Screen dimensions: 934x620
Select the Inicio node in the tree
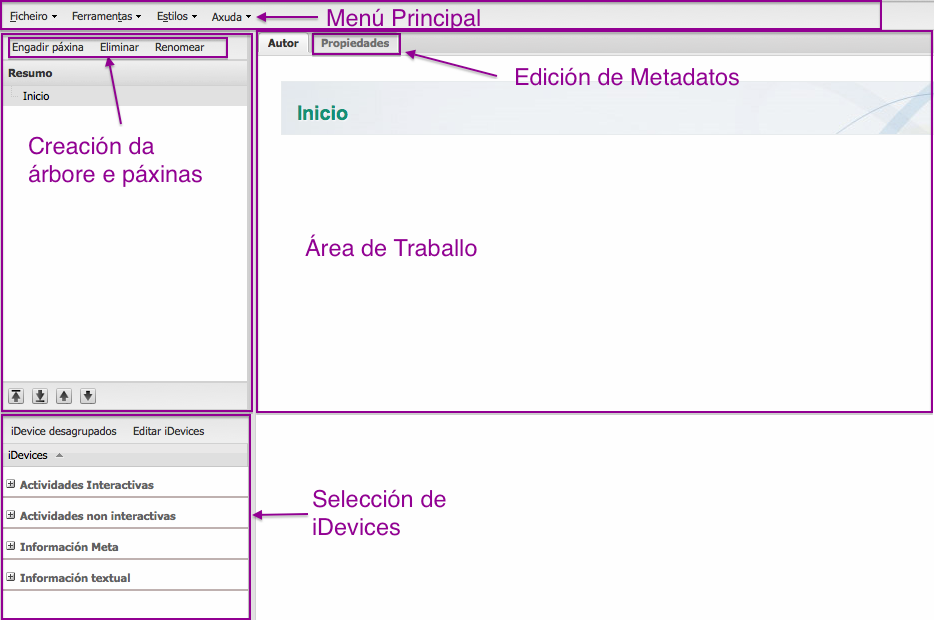38,95
